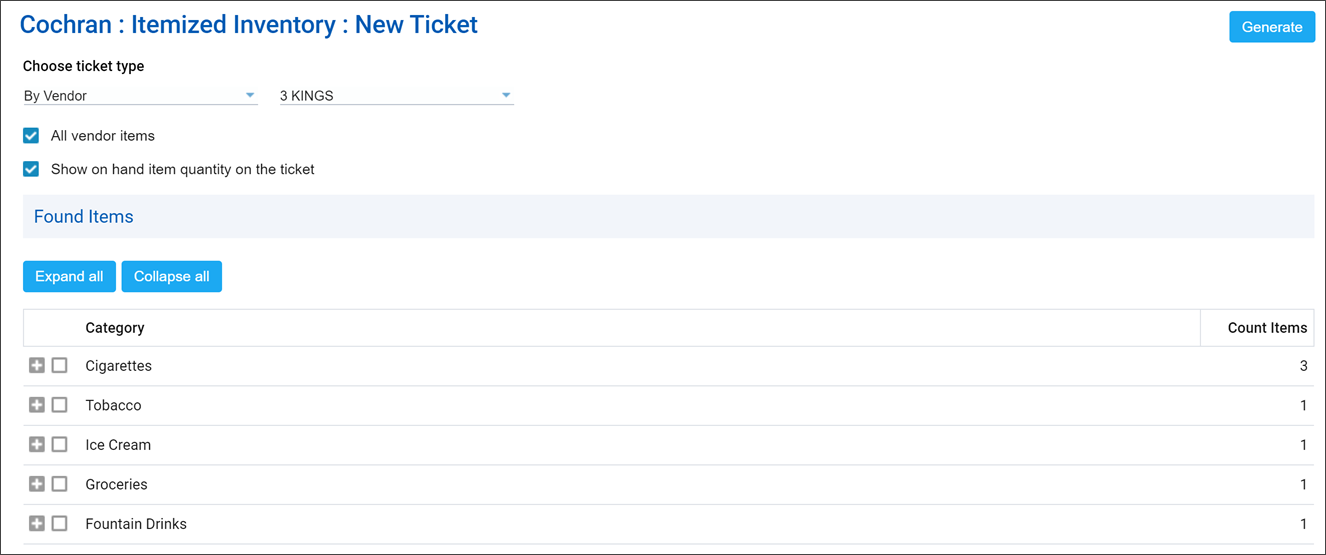Viewport: 1326px width, 555px height.
Task: Open the 3 KINGS vendor dropdown
Action: (x=396, y=96)
